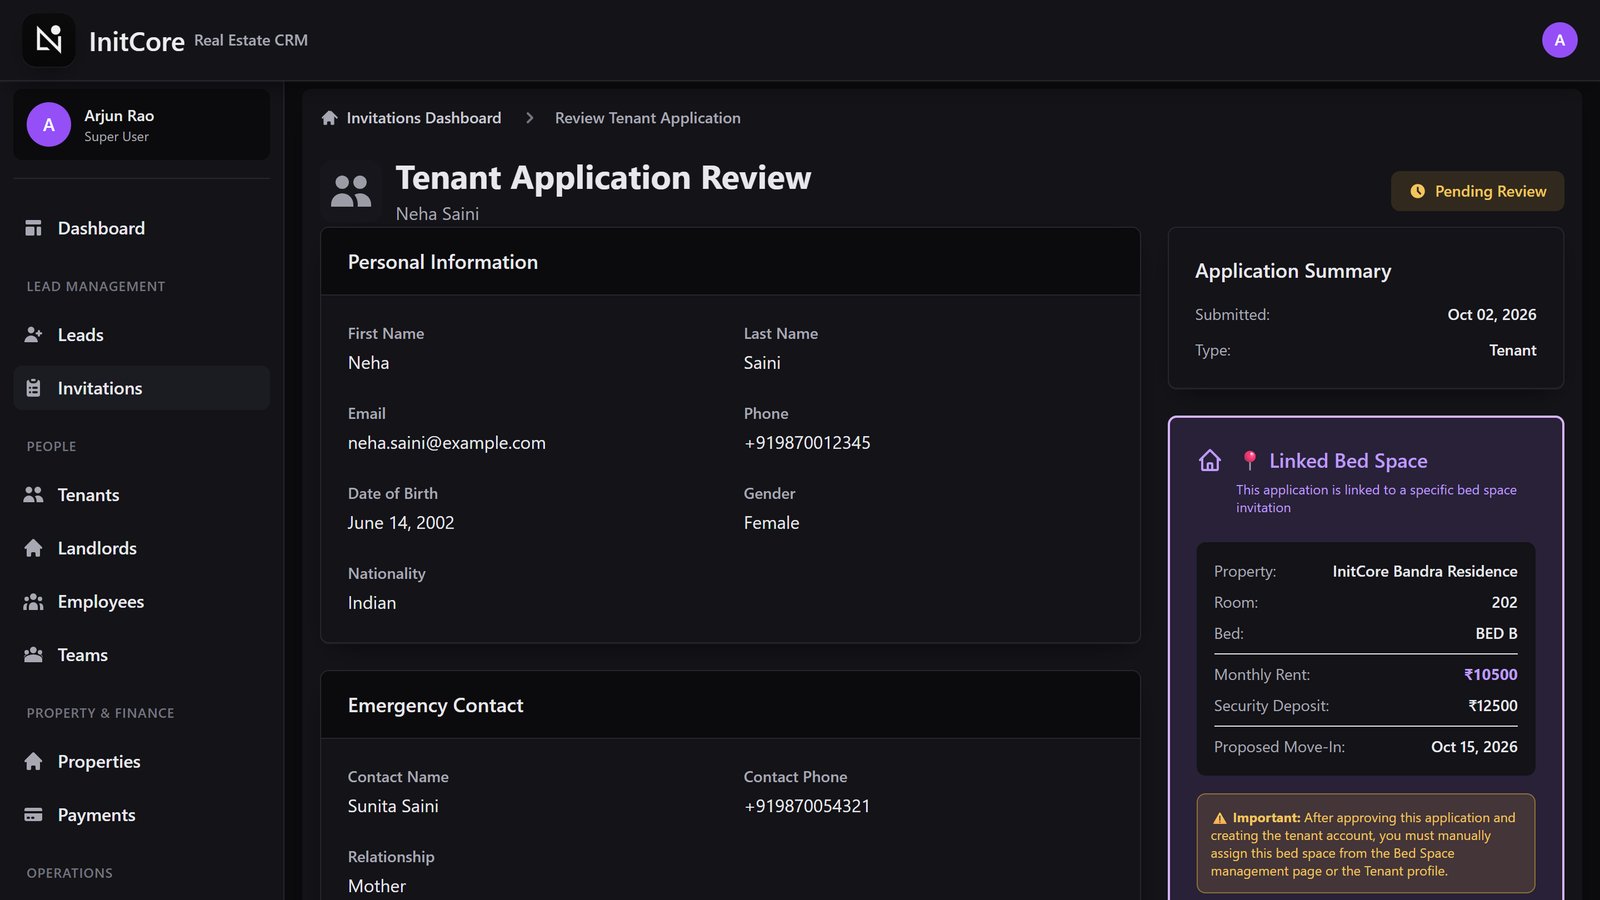Click phone number +919870012345

tap(807, 443)
